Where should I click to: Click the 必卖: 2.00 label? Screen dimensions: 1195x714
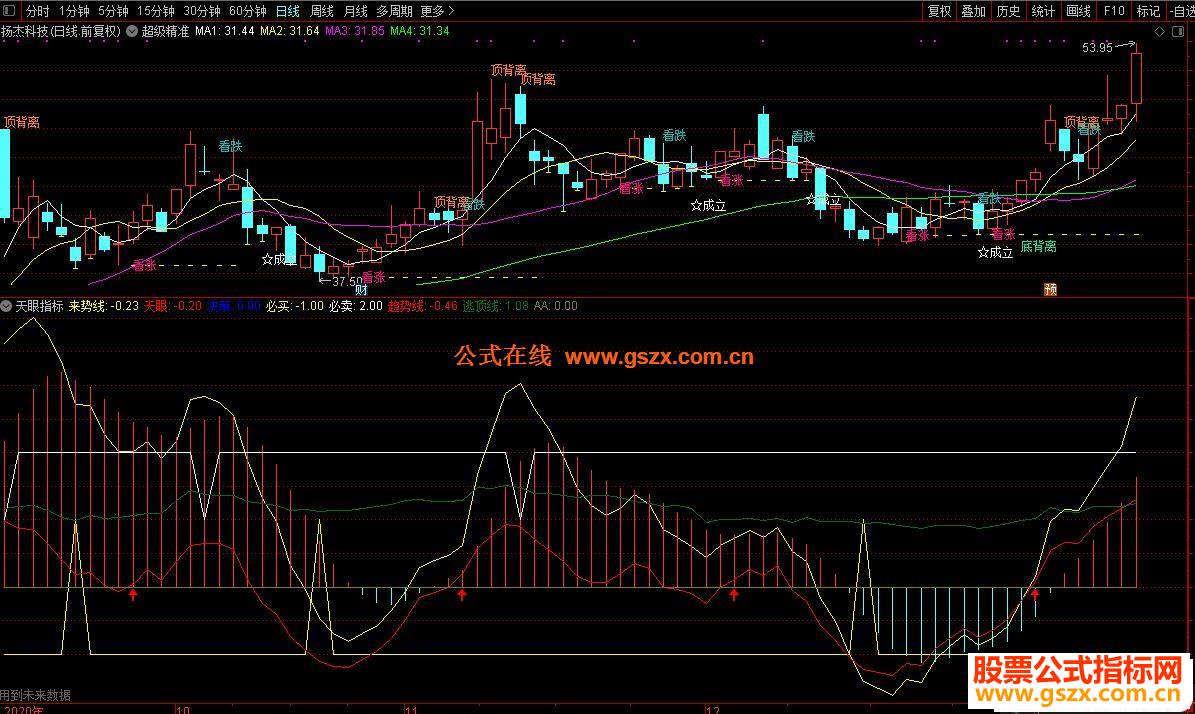point(356,306)
